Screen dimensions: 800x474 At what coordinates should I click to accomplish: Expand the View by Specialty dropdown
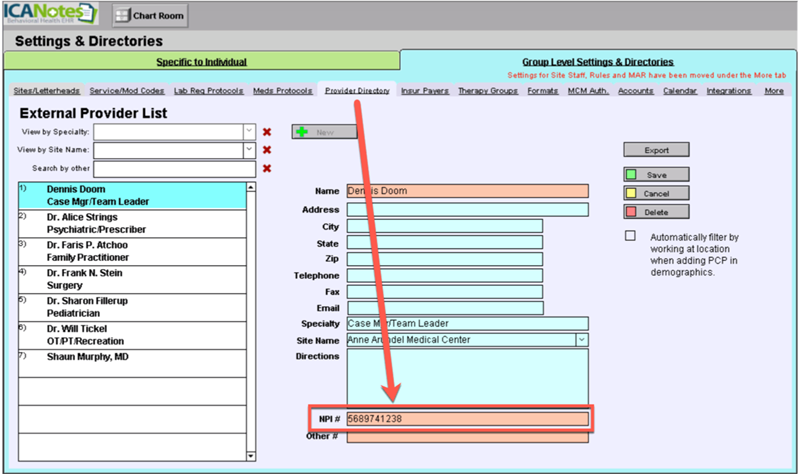coord(249,132)
